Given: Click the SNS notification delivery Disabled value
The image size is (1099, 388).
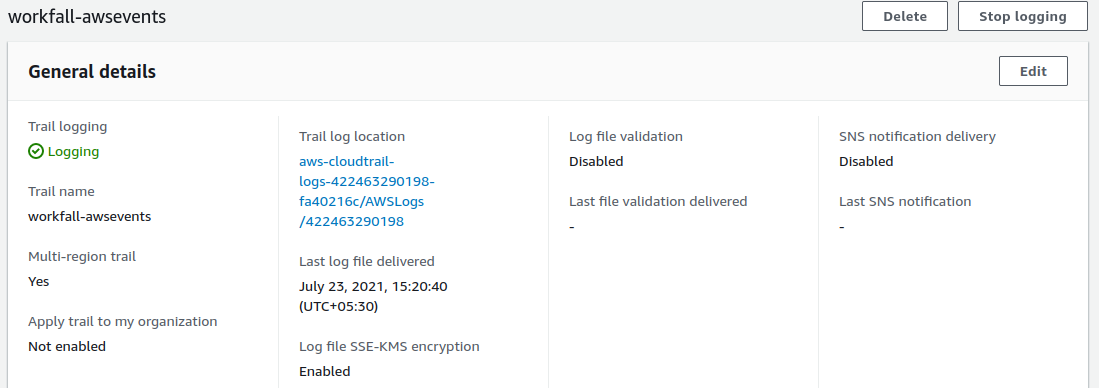Looking at the screenshot, I should [866, 162].
